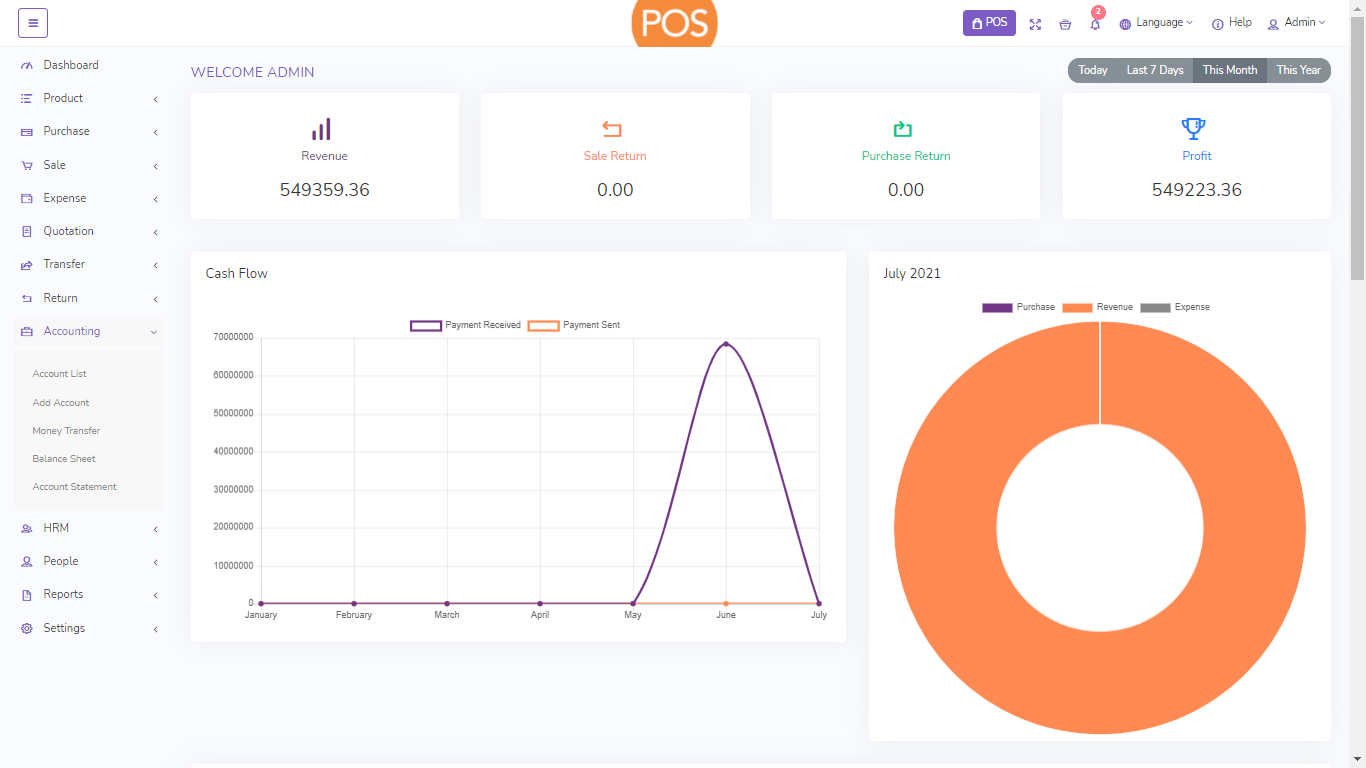Viewport: 1366px width, 768px height.
Task: Click the hamburger menu toggle icon
Action: [33, 23]
